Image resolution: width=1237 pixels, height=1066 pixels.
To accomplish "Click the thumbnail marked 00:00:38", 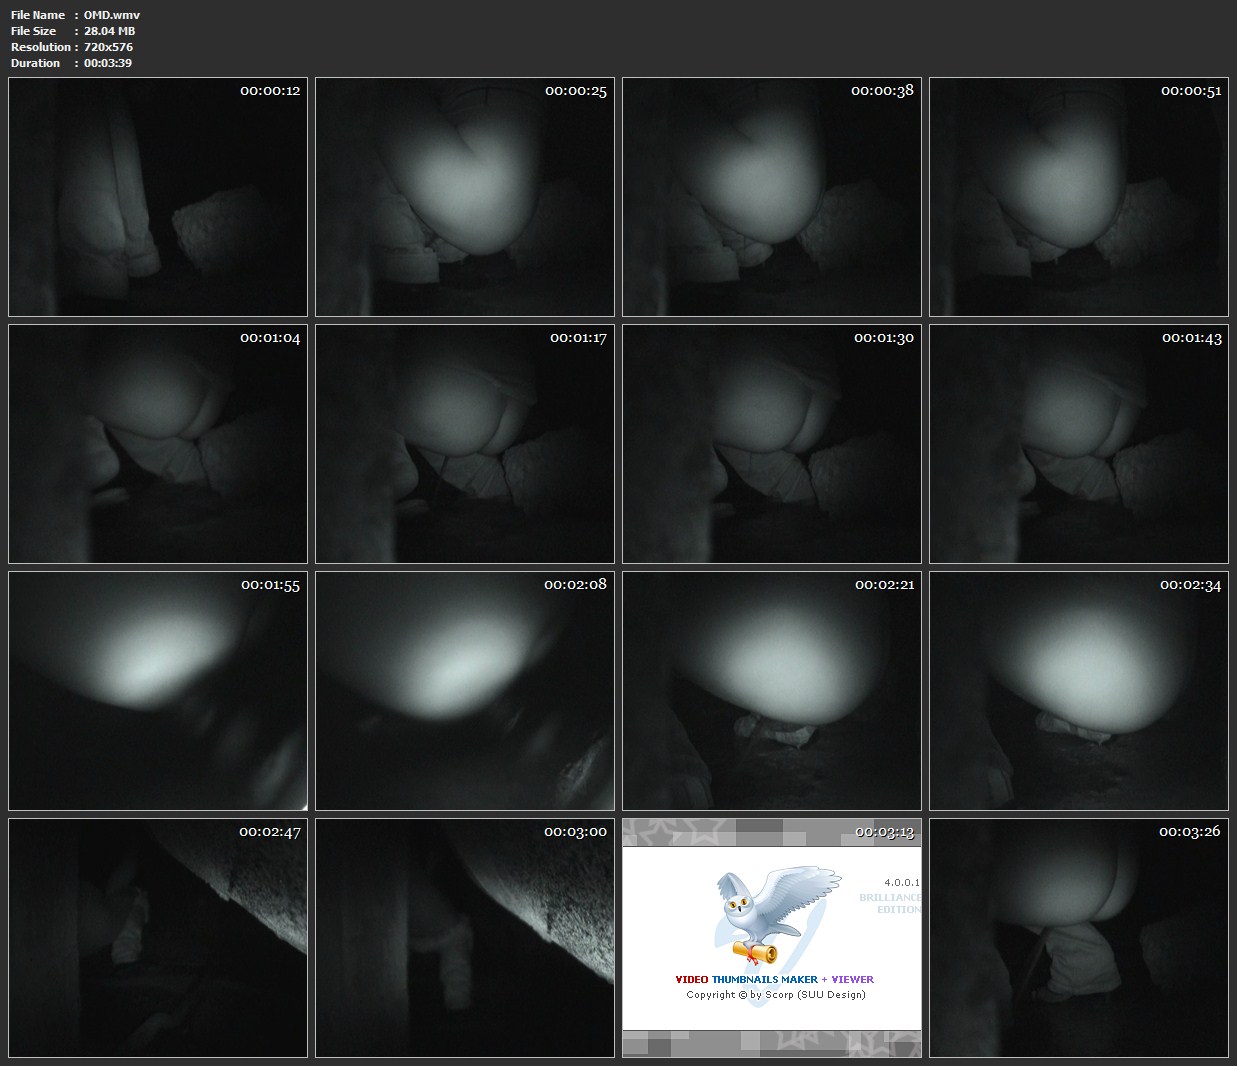I will click(772, 197).
